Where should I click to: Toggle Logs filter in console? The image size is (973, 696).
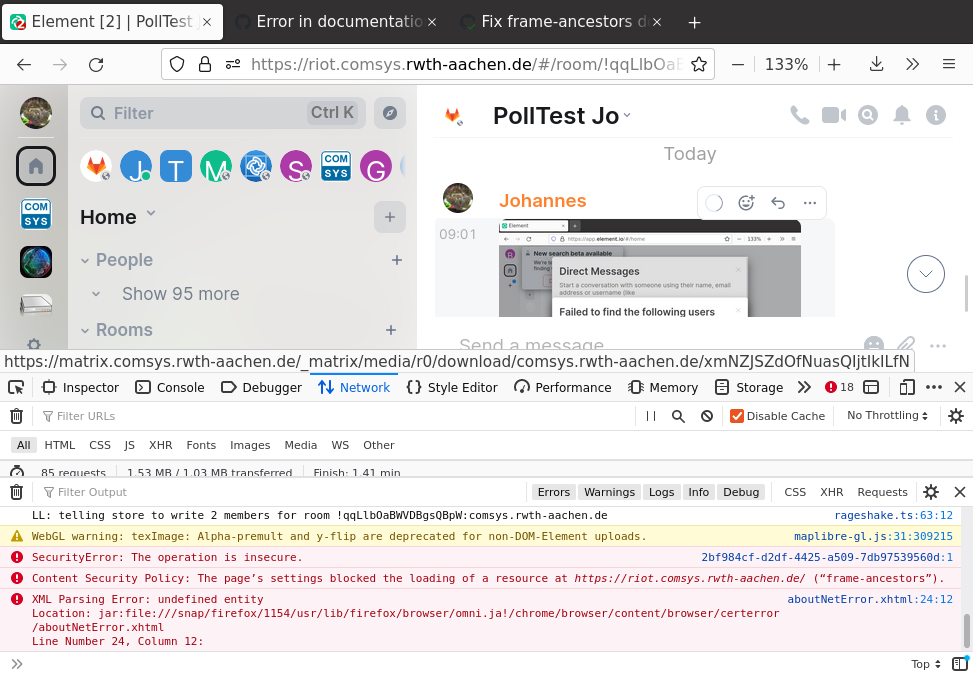coord(661,492)
